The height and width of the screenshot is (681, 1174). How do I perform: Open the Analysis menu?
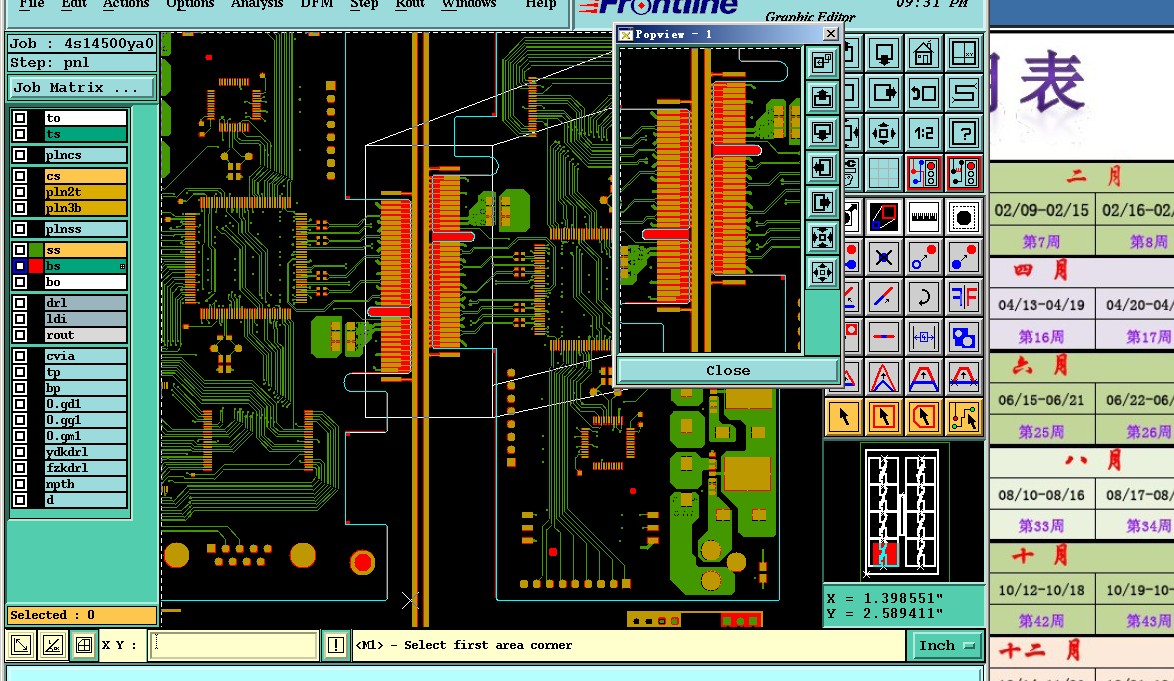(257, 4)
